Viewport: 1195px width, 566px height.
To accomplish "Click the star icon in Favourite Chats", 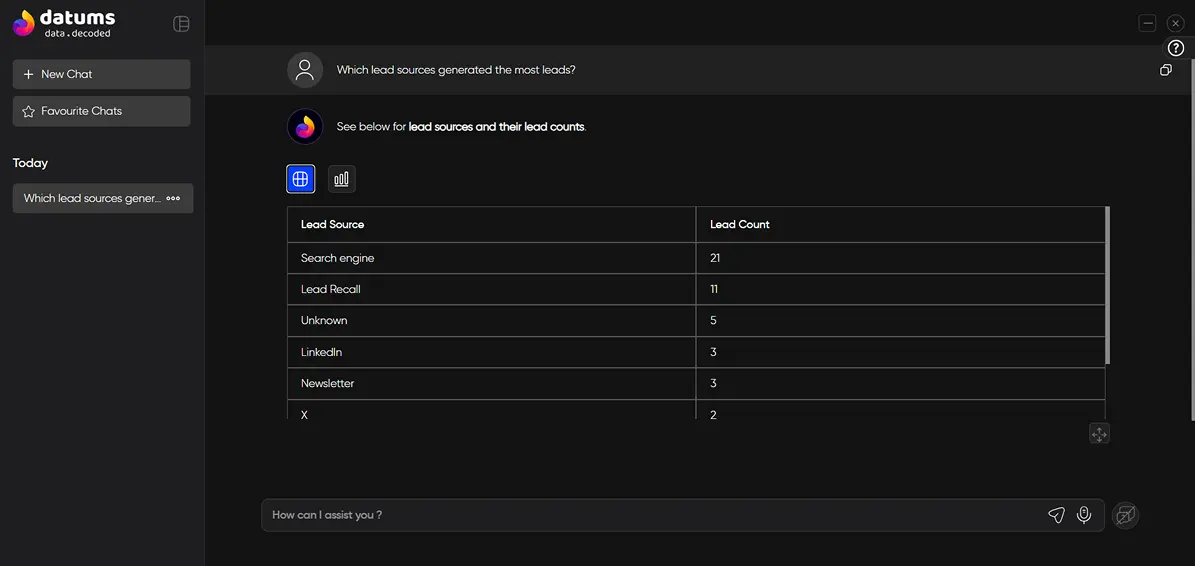I will [29, 111].
